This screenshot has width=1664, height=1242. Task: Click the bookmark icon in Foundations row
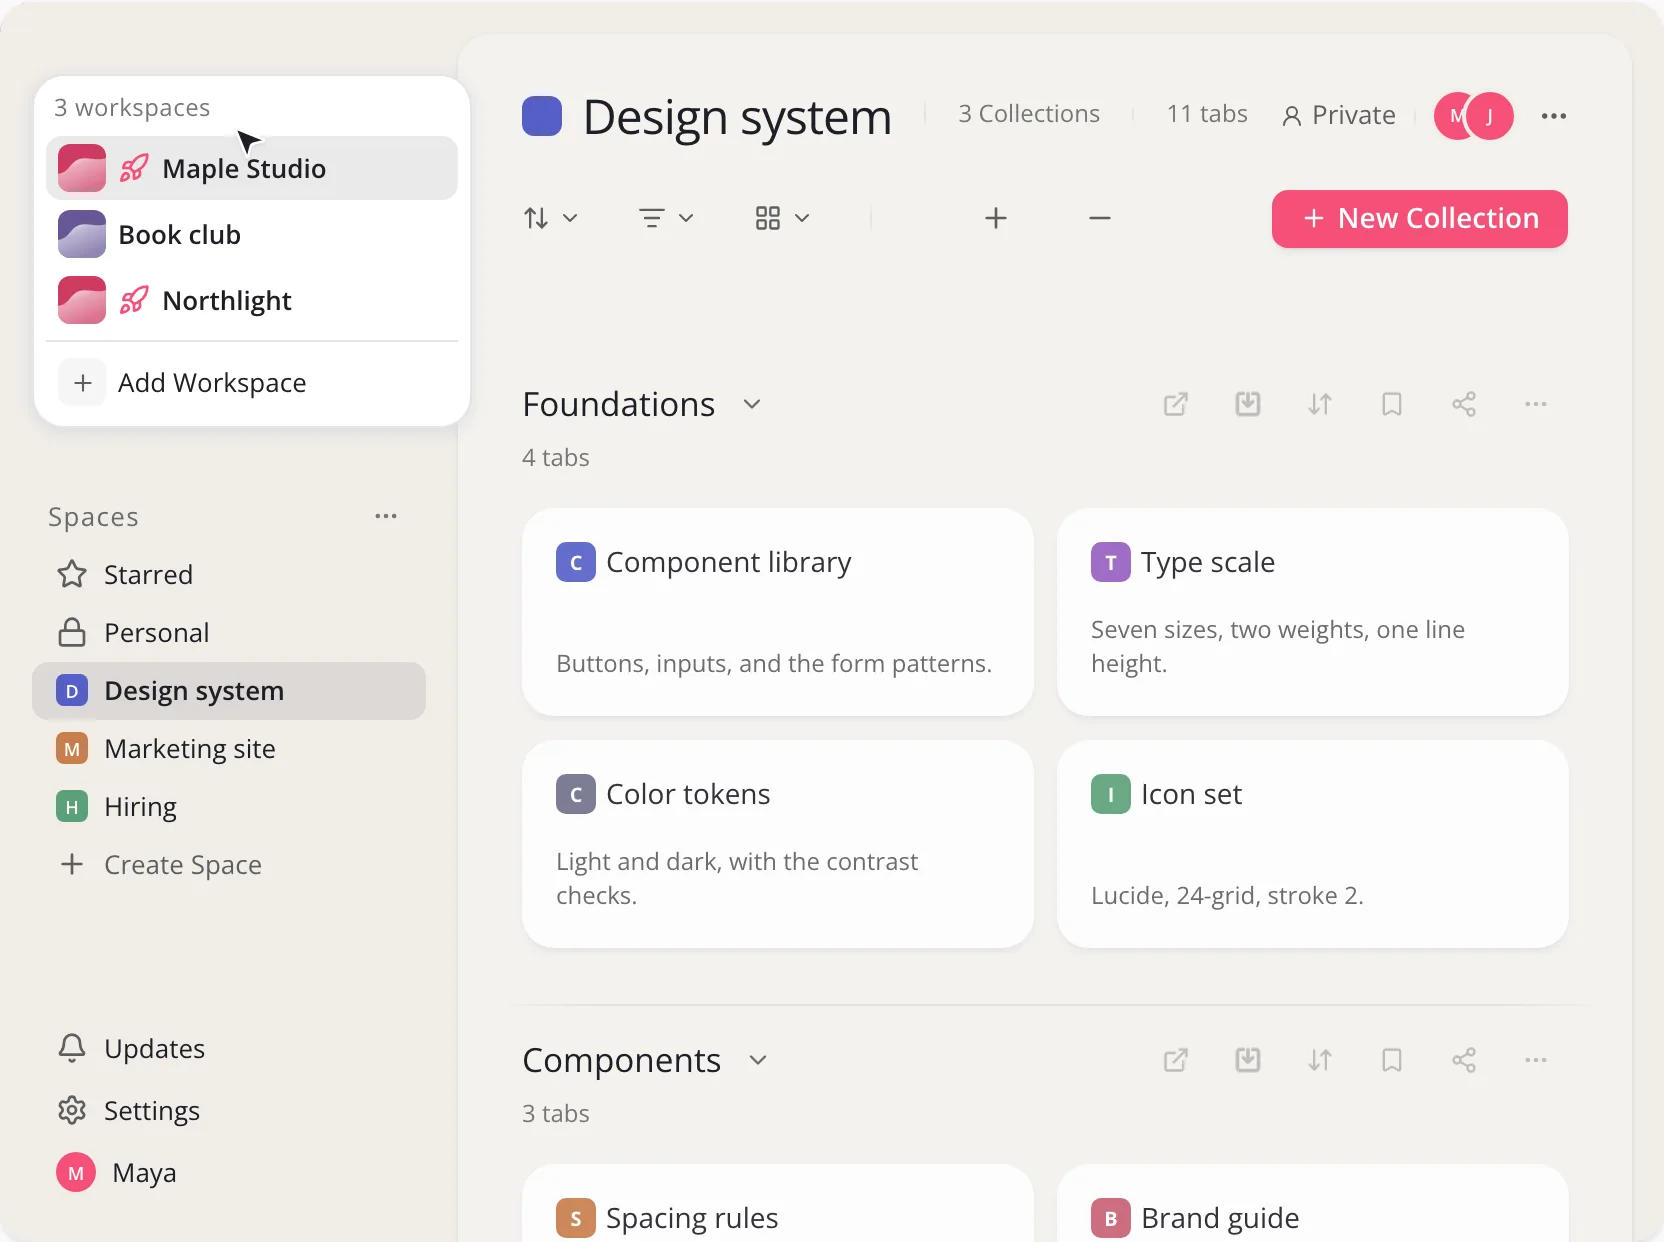[x=1392, y=404]
